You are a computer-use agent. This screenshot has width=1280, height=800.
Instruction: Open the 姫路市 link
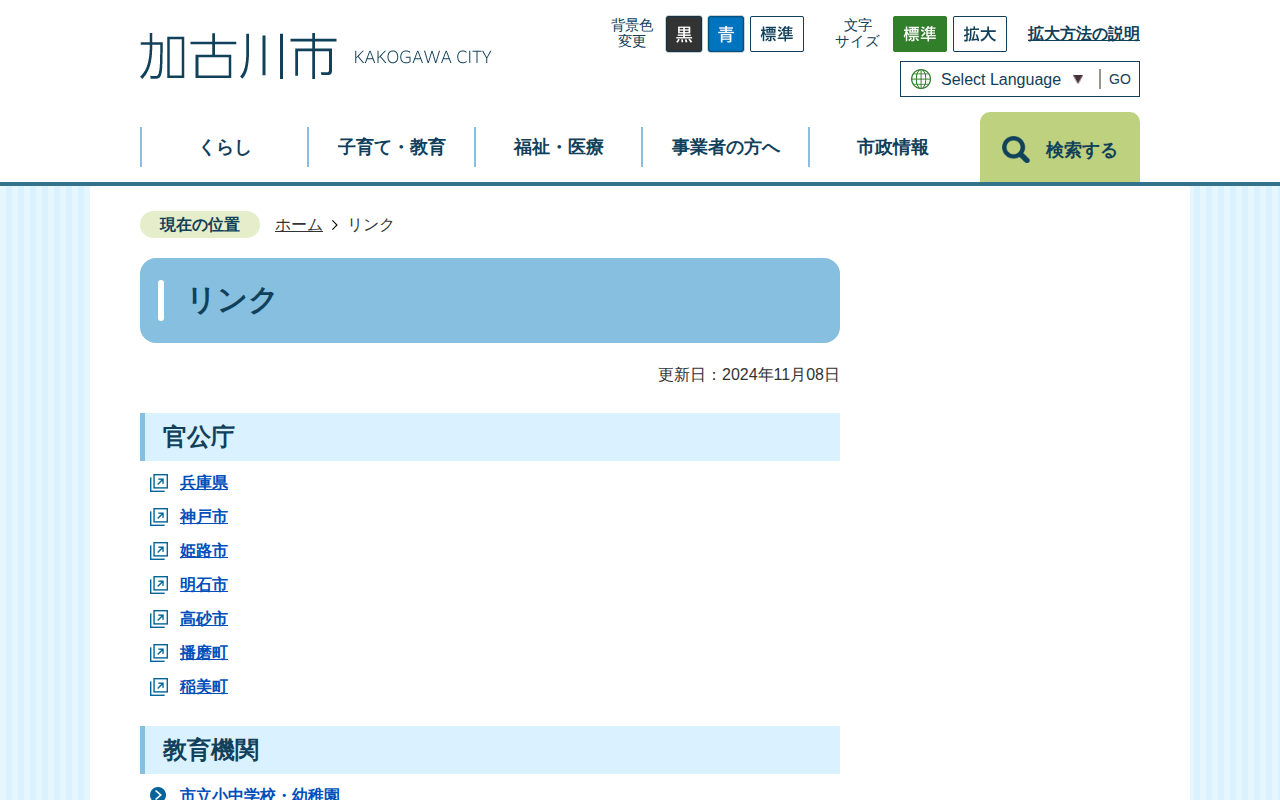(x=204, y=551)
